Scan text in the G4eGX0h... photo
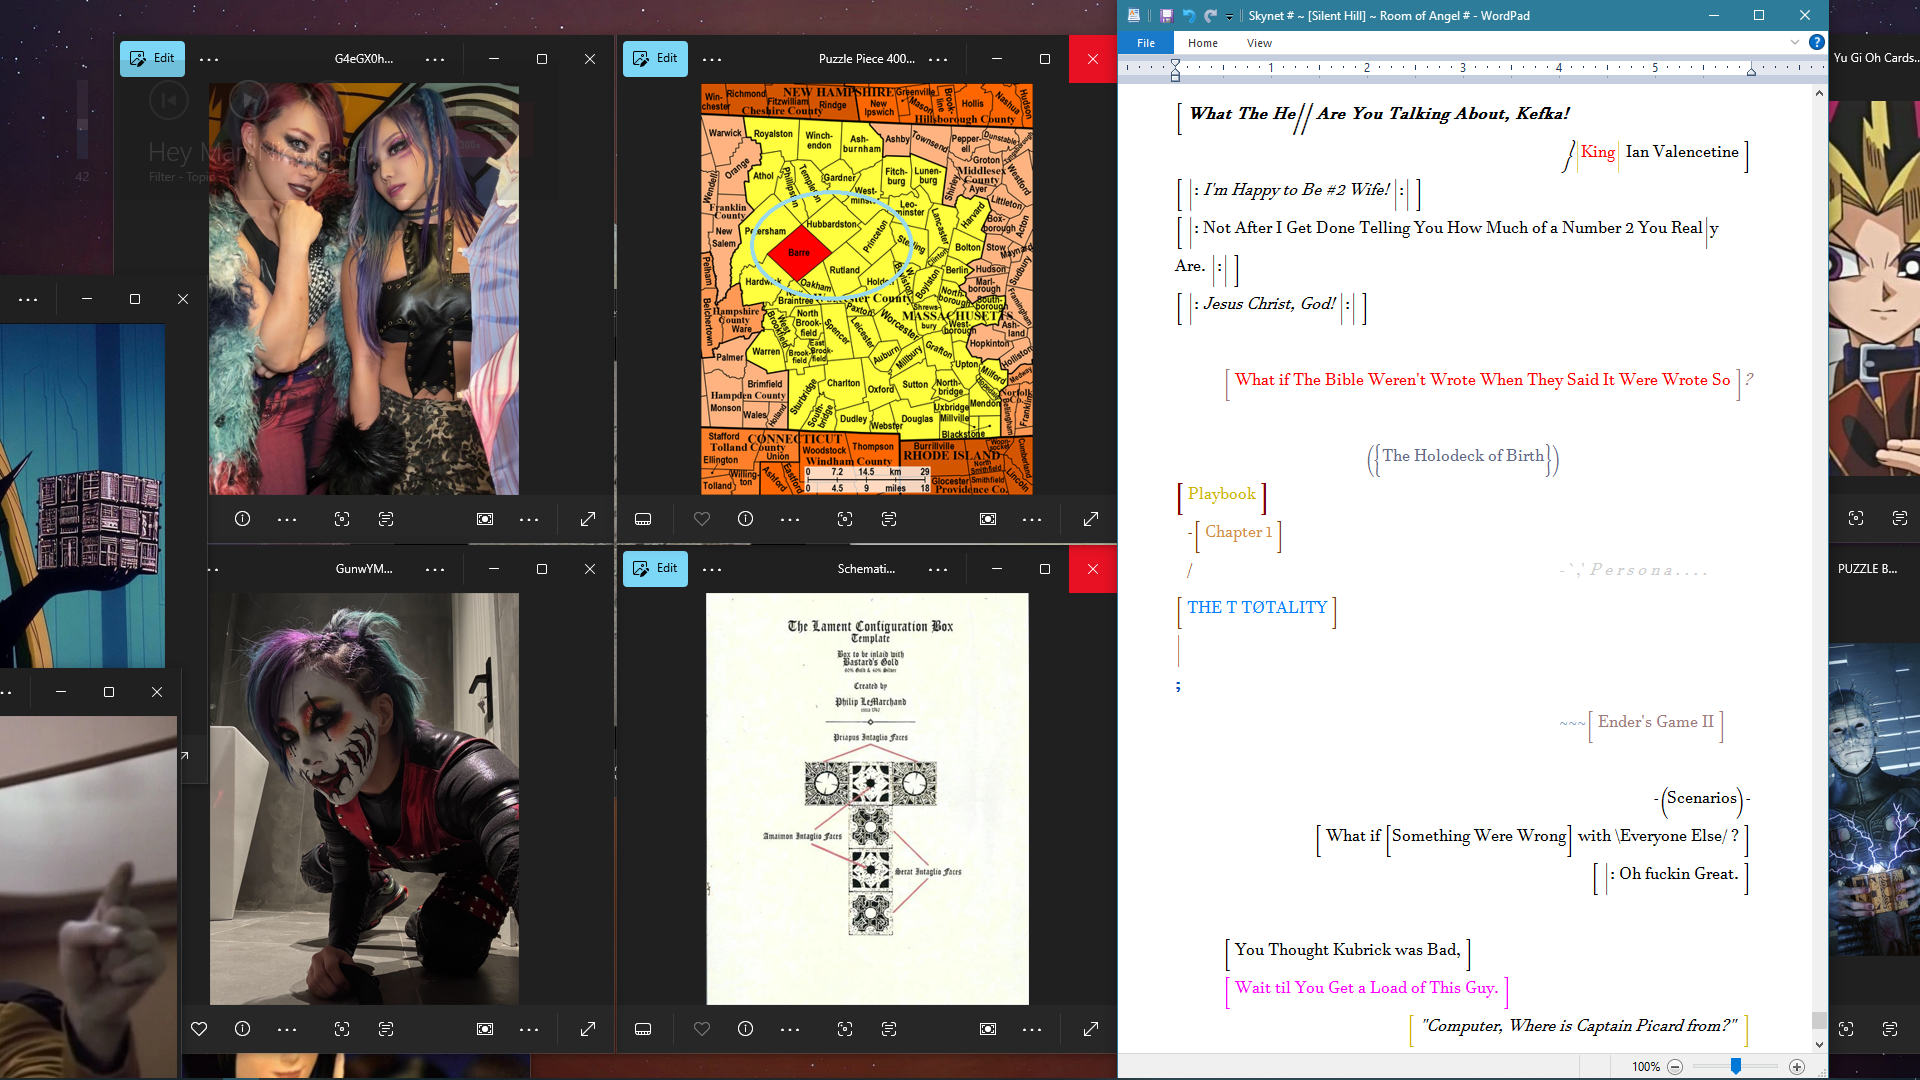This screenshot has width=1920, height=1080. [386, 519]
